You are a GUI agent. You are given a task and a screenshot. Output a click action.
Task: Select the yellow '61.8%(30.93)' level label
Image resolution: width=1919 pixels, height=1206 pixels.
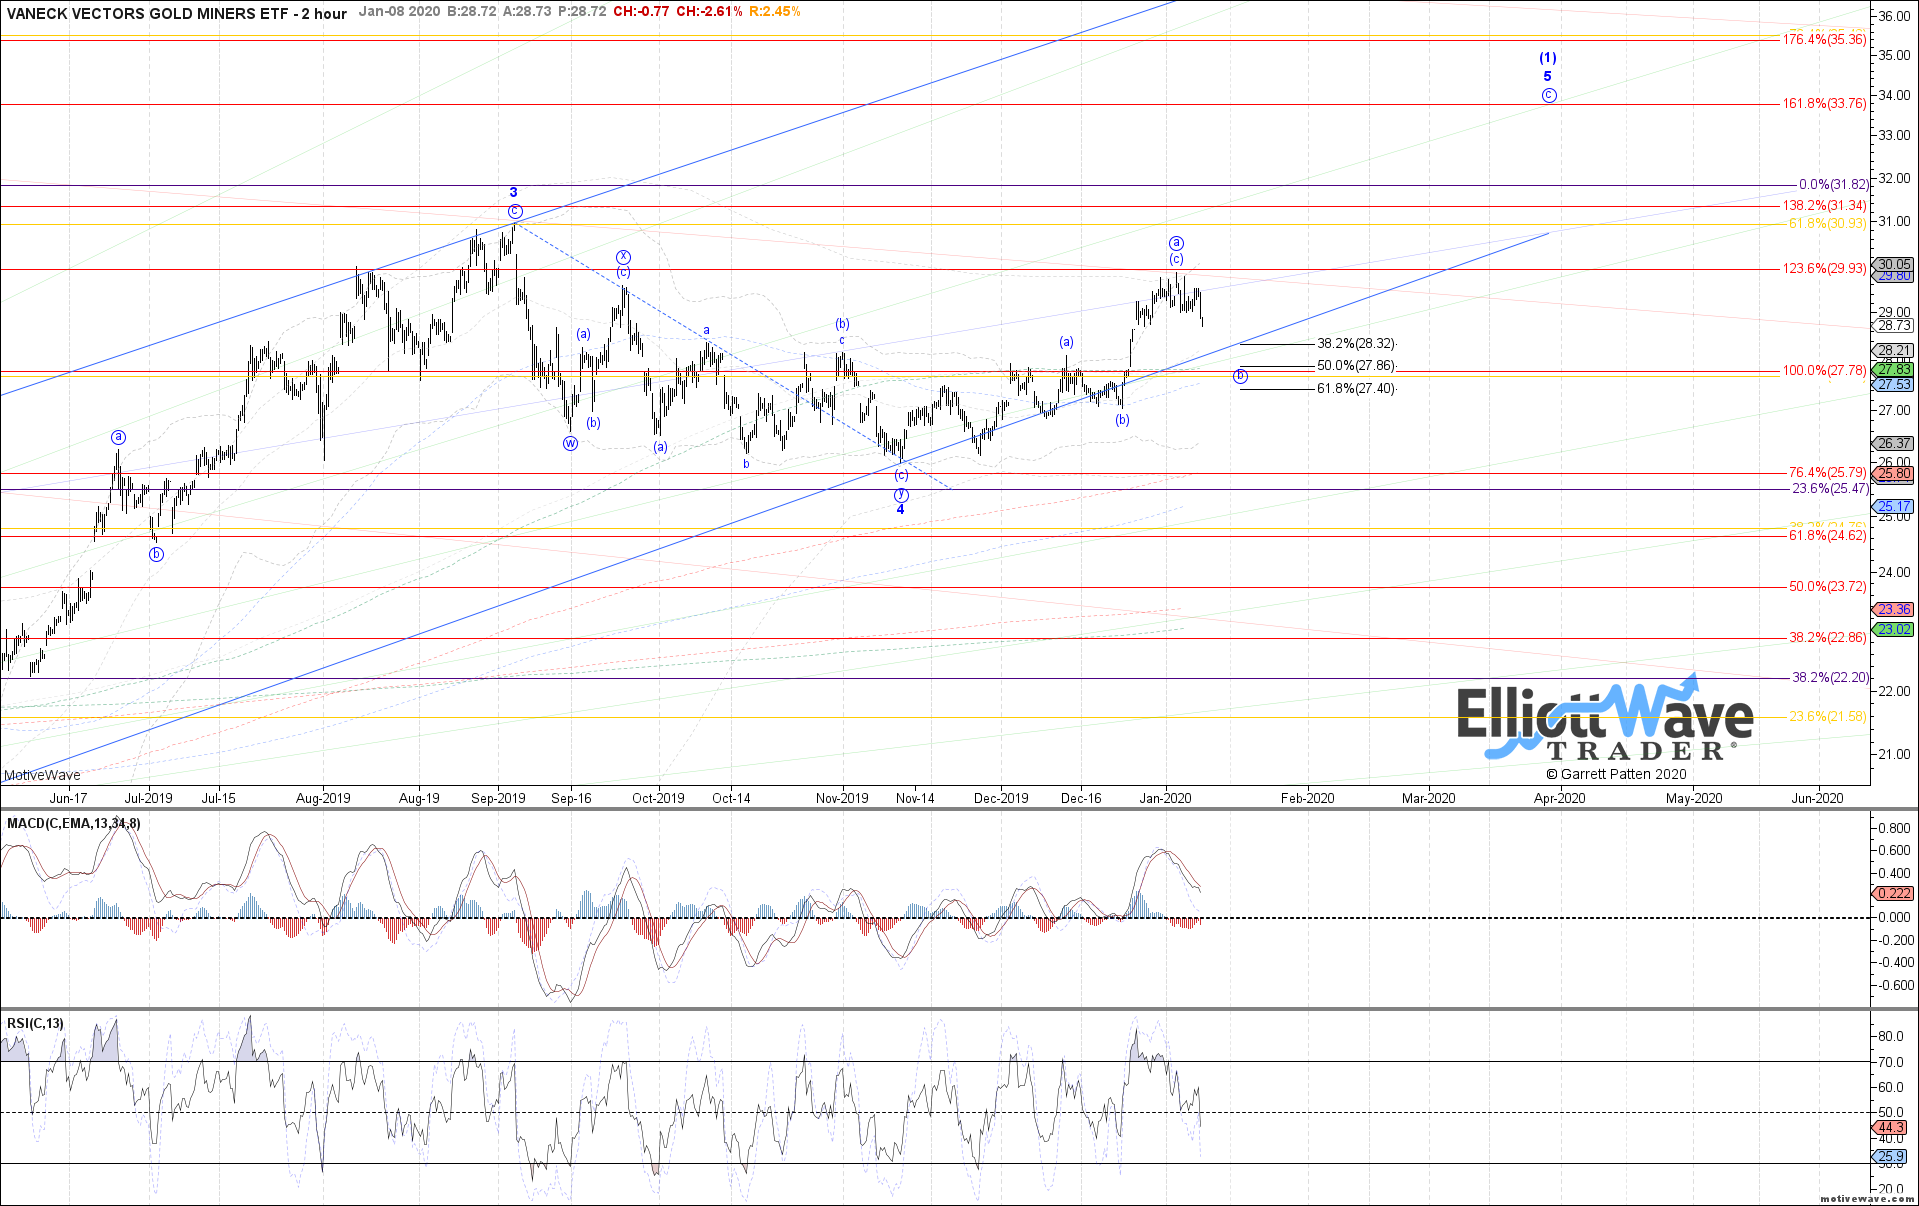pos(1827,224)
